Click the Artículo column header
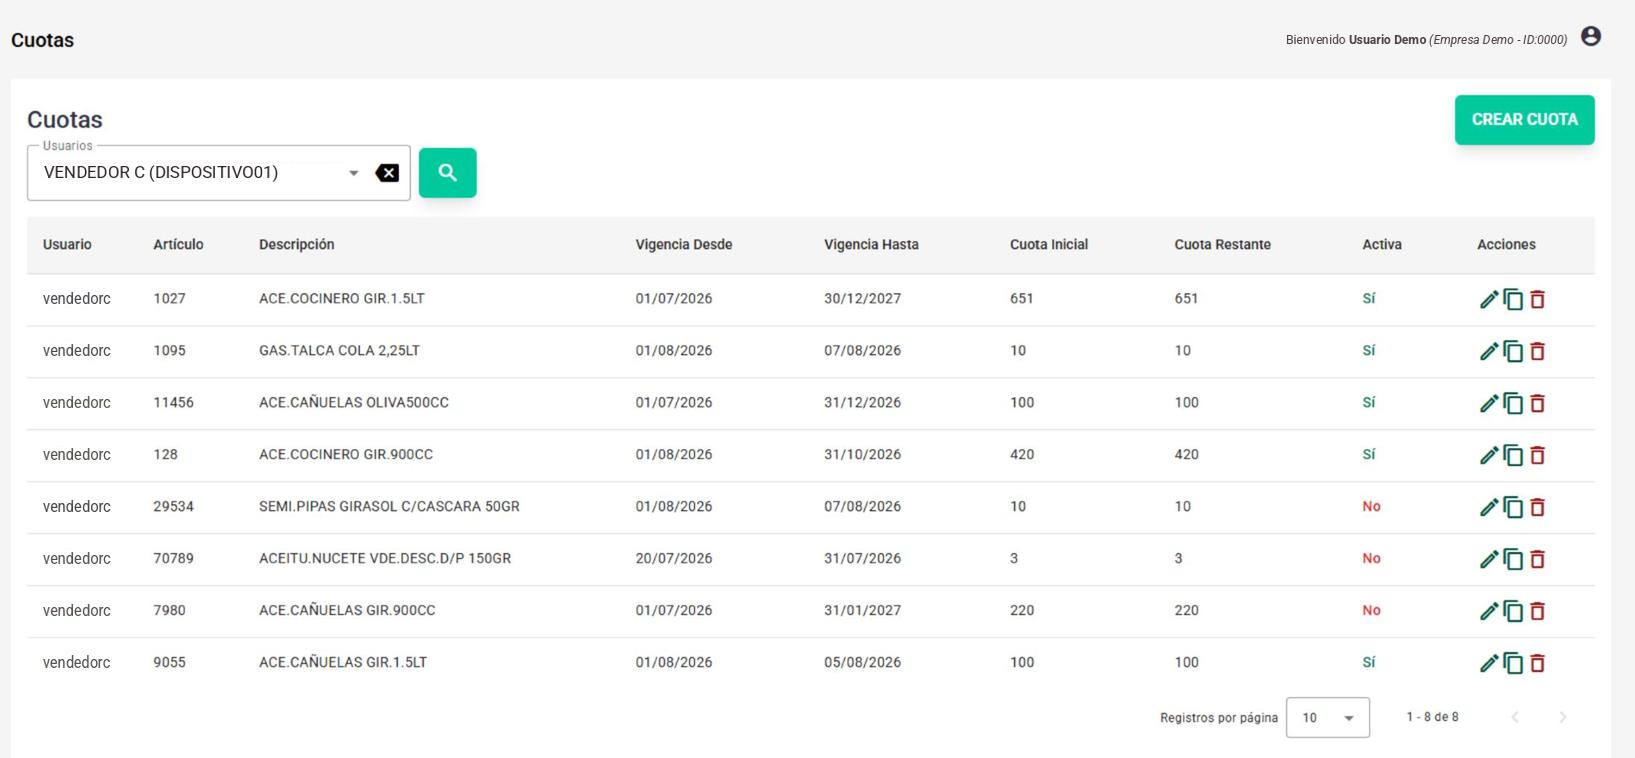1635x758 pixels. (x=178, y=245)
